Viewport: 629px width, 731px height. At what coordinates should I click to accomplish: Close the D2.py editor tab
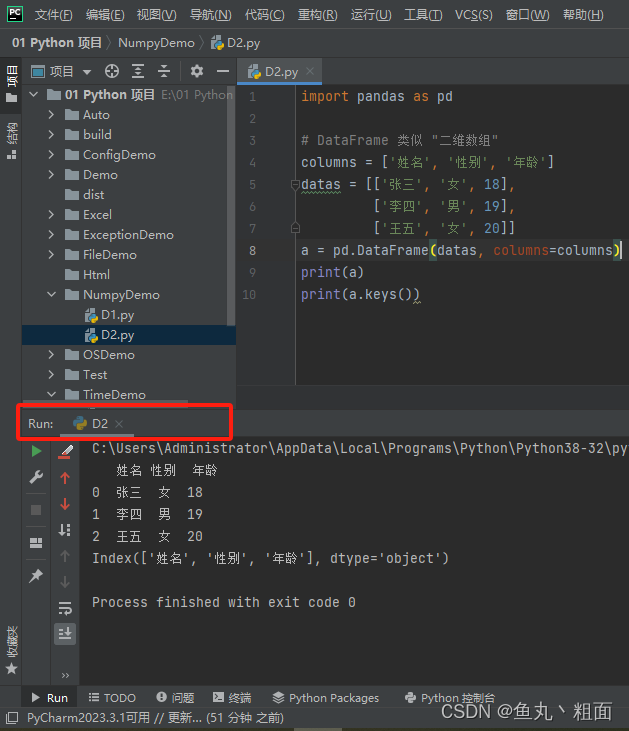(310, 71)
